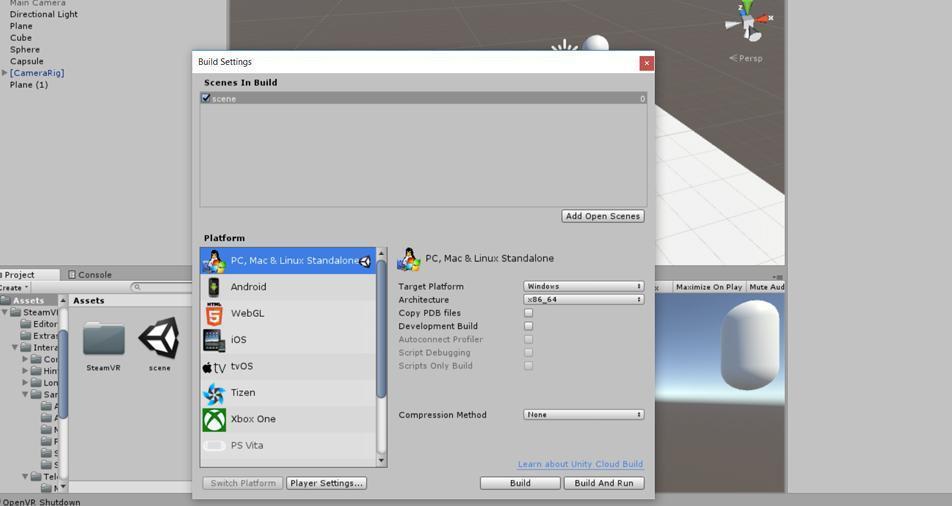
Task: Select the Xbox One platform icon
Action: [214, 420]
